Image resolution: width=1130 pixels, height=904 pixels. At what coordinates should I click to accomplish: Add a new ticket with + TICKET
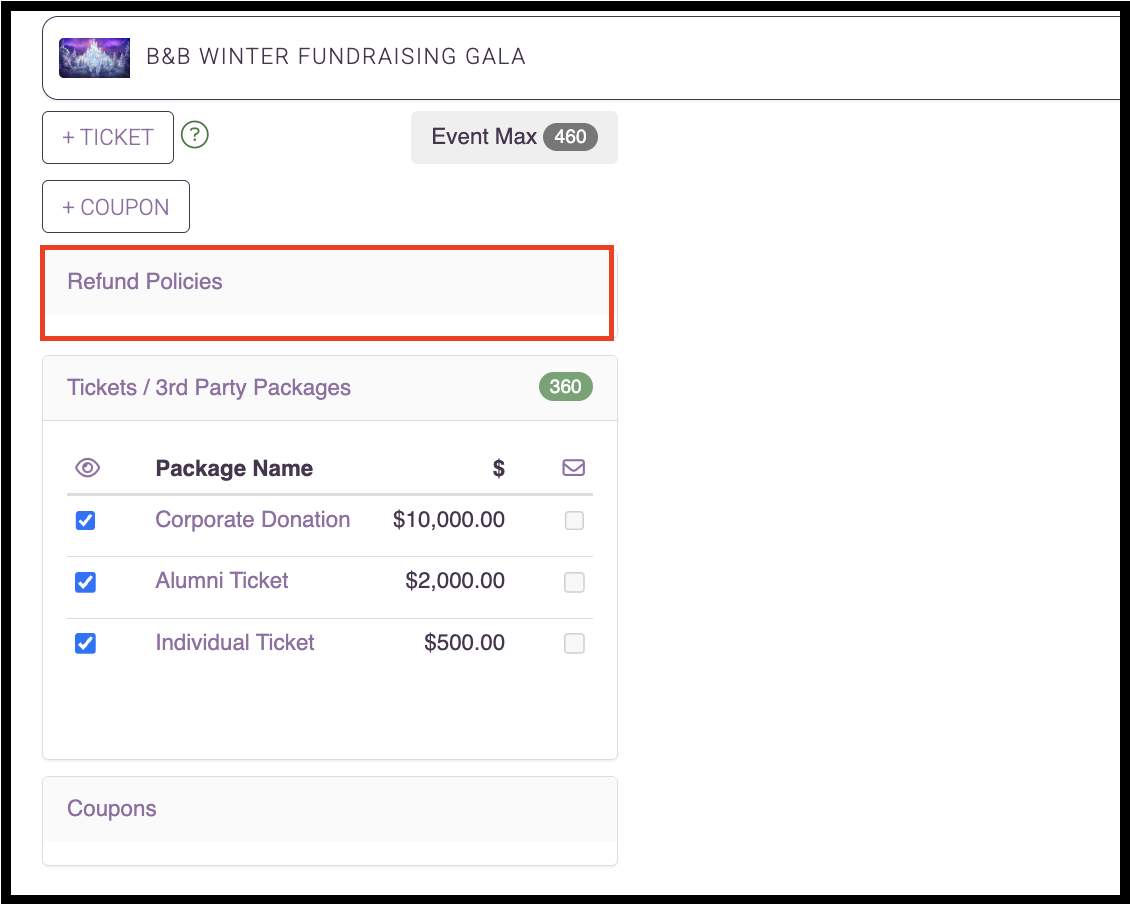(108, 137)
